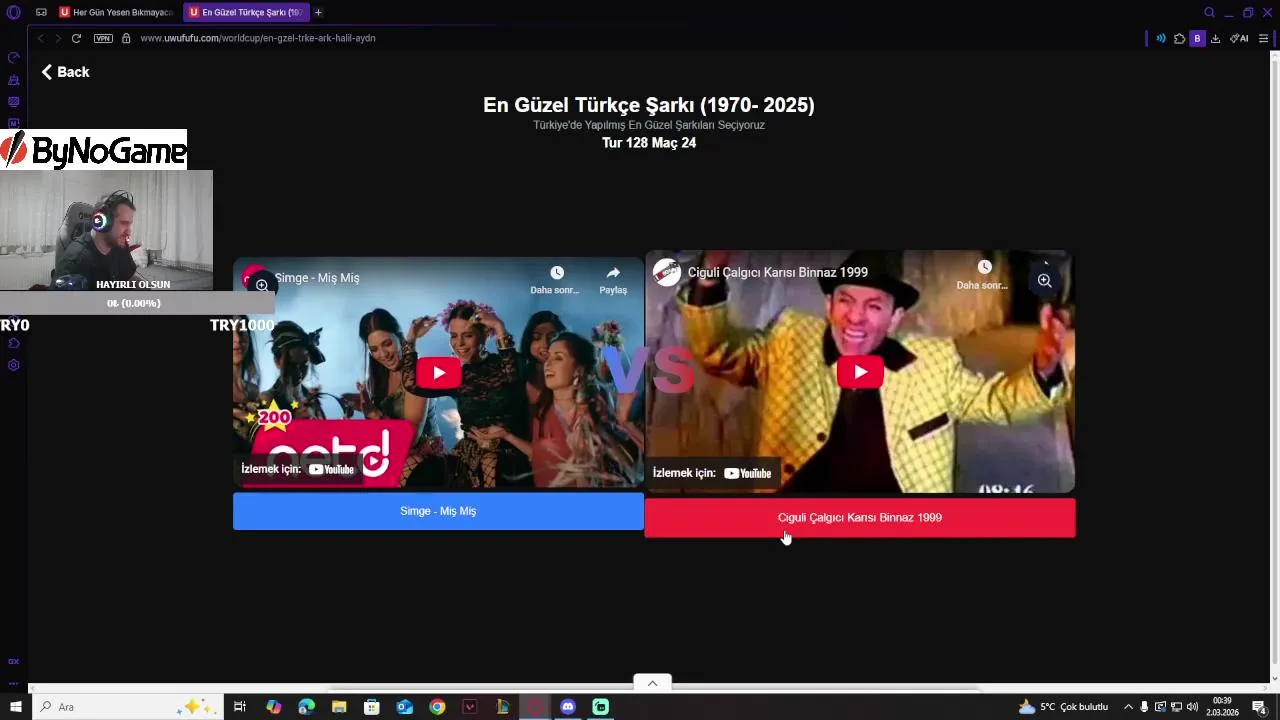The width and height of the screenshot is (1280, 720).
Task: Open Chrome from the taskbar
Action: (437, 707)
